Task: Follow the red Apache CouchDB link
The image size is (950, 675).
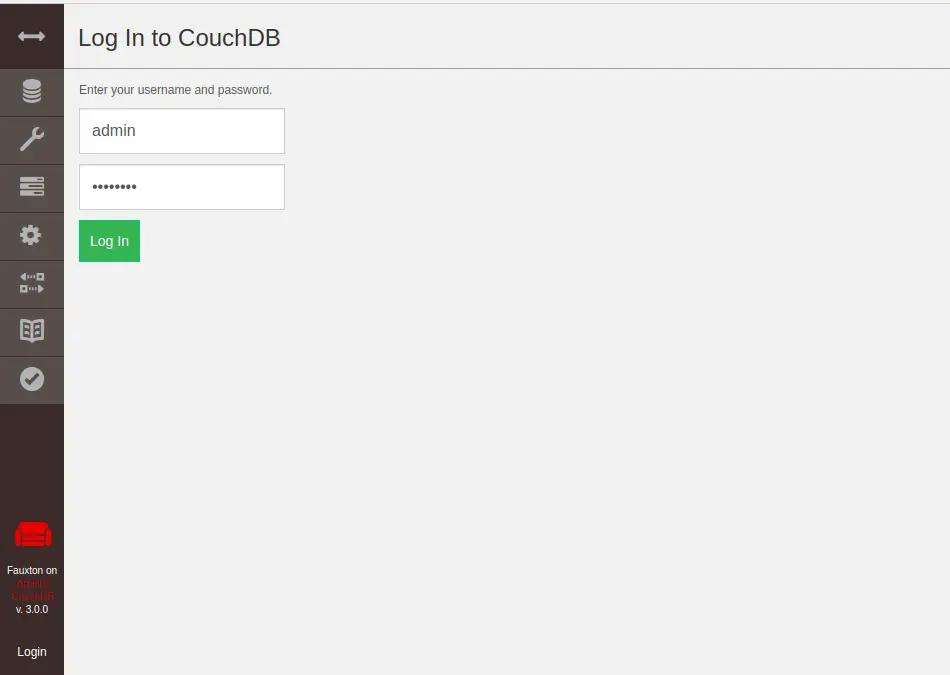Action: 32,590
